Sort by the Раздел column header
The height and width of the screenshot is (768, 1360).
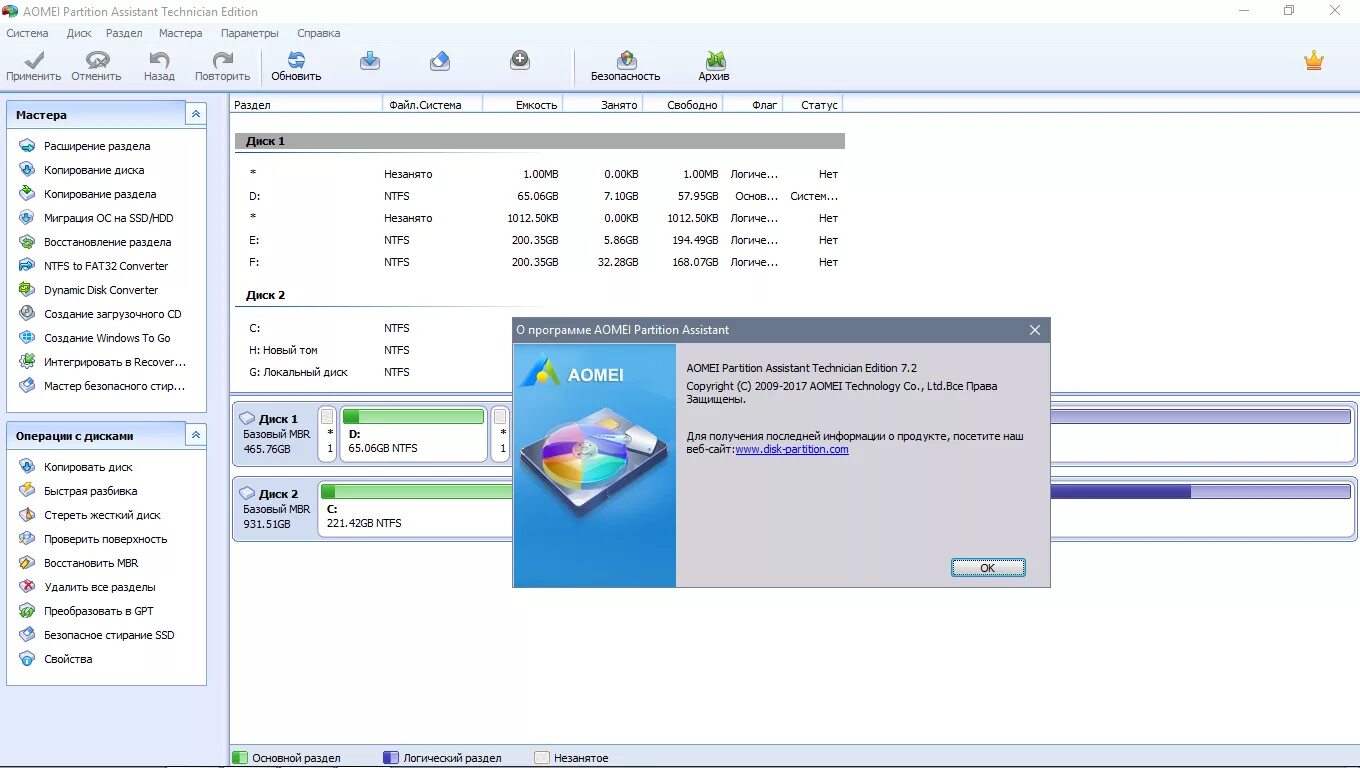point(306,104)
